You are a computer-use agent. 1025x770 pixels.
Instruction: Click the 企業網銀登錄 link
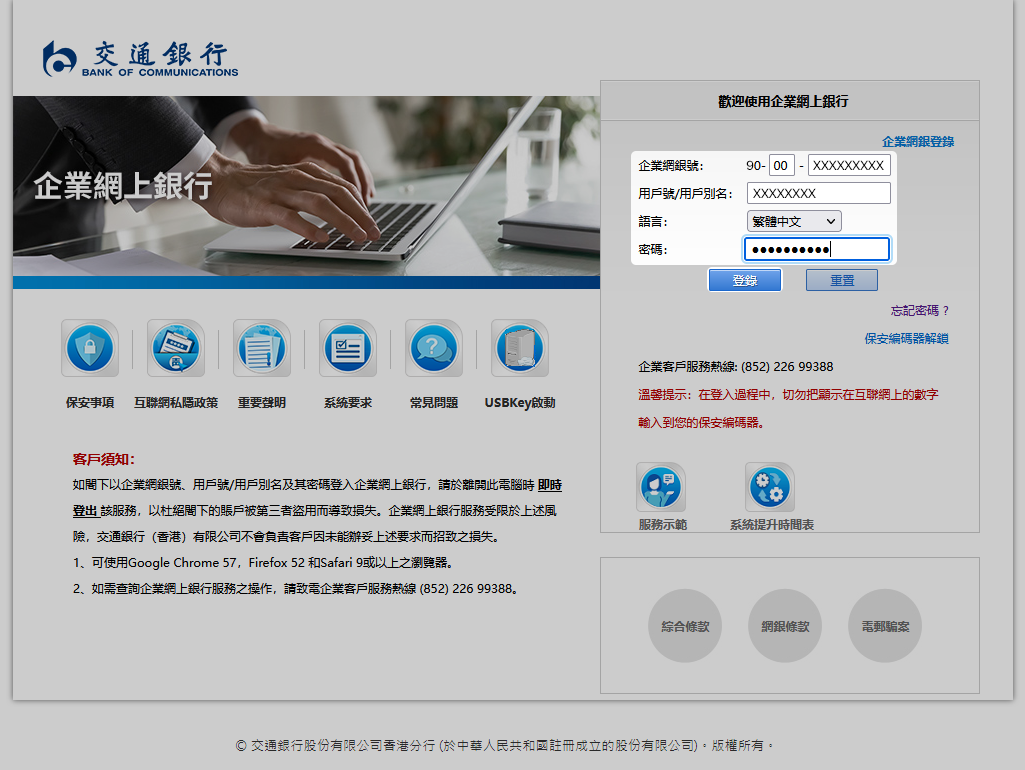click(918, 142)
